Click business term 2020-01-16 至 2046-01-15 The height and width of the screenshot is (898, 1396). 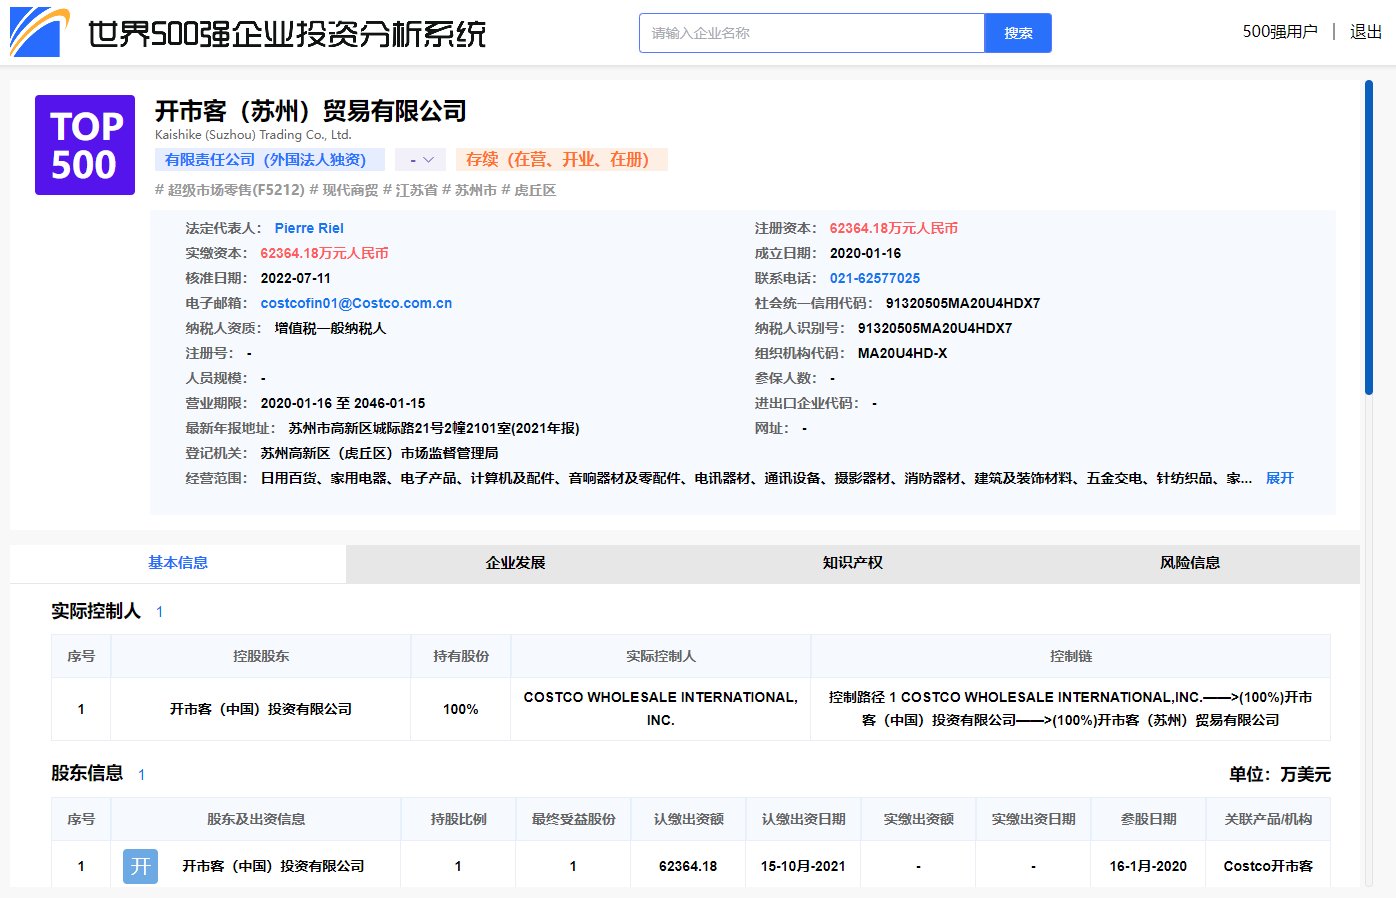pos(343,403)
